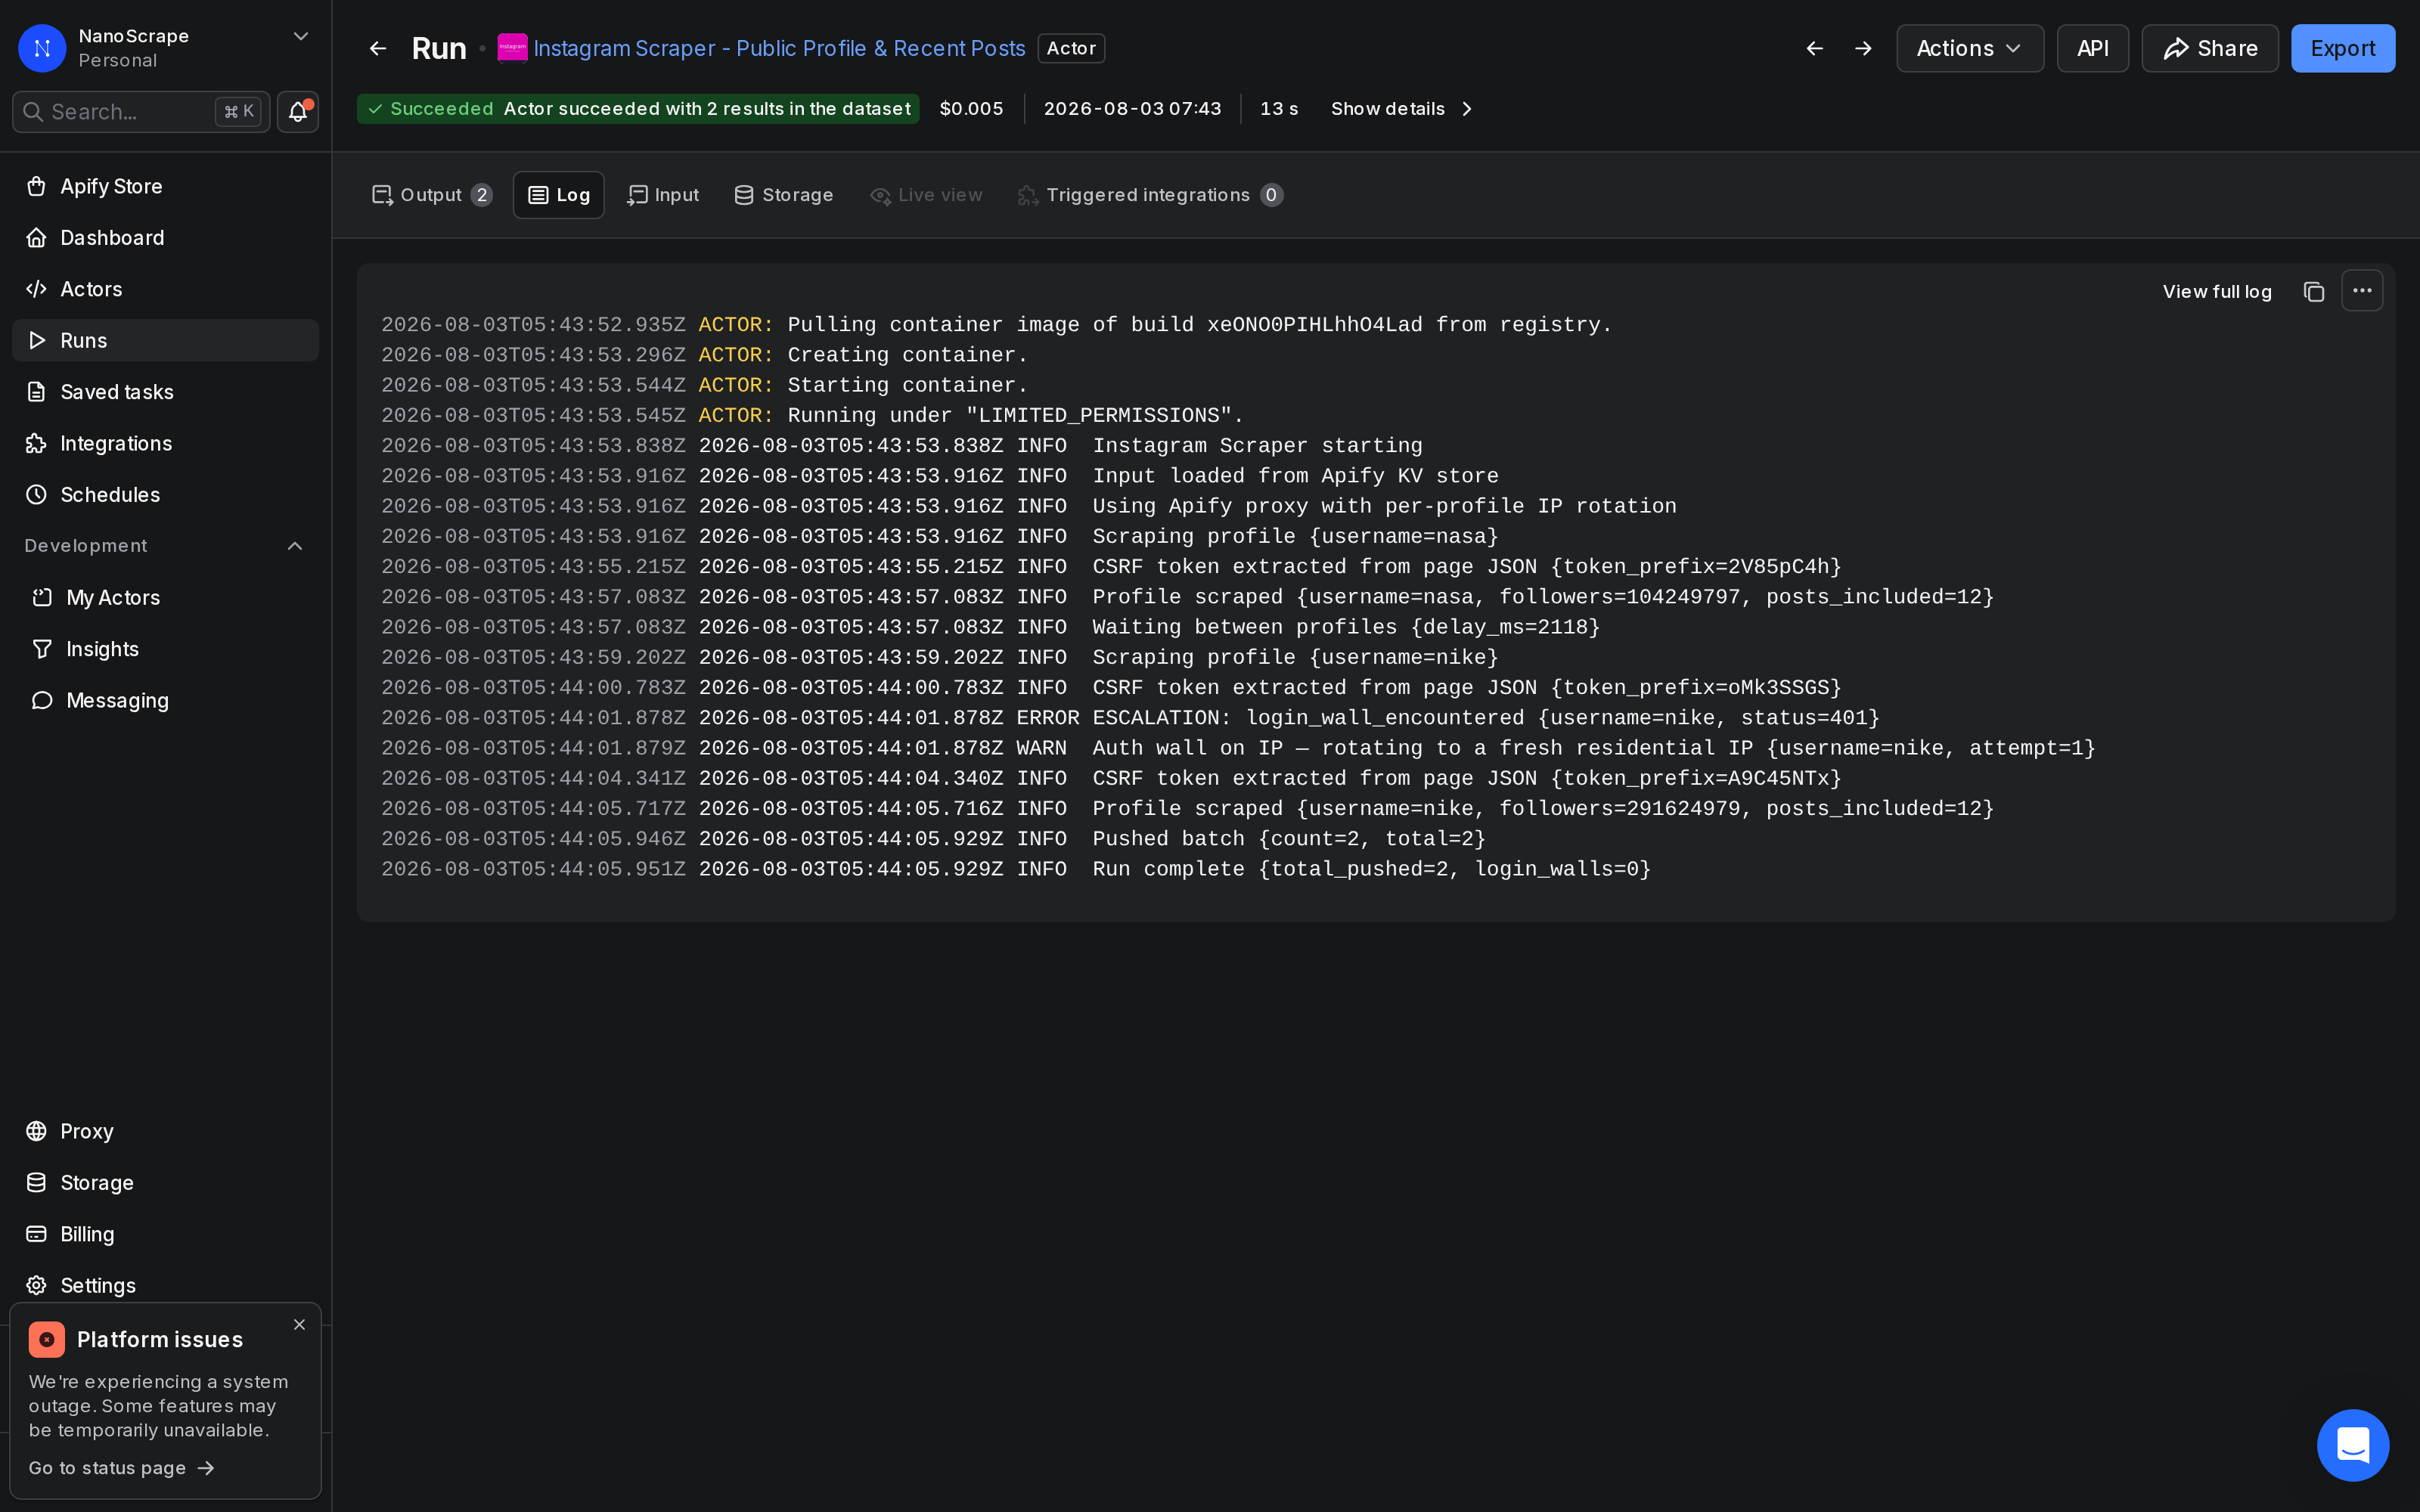This screenshot has width=2420, height=1512.
Task: Click log line "Running under LIMITED_PERMISSIONS"
Action: tap(812, 416)
